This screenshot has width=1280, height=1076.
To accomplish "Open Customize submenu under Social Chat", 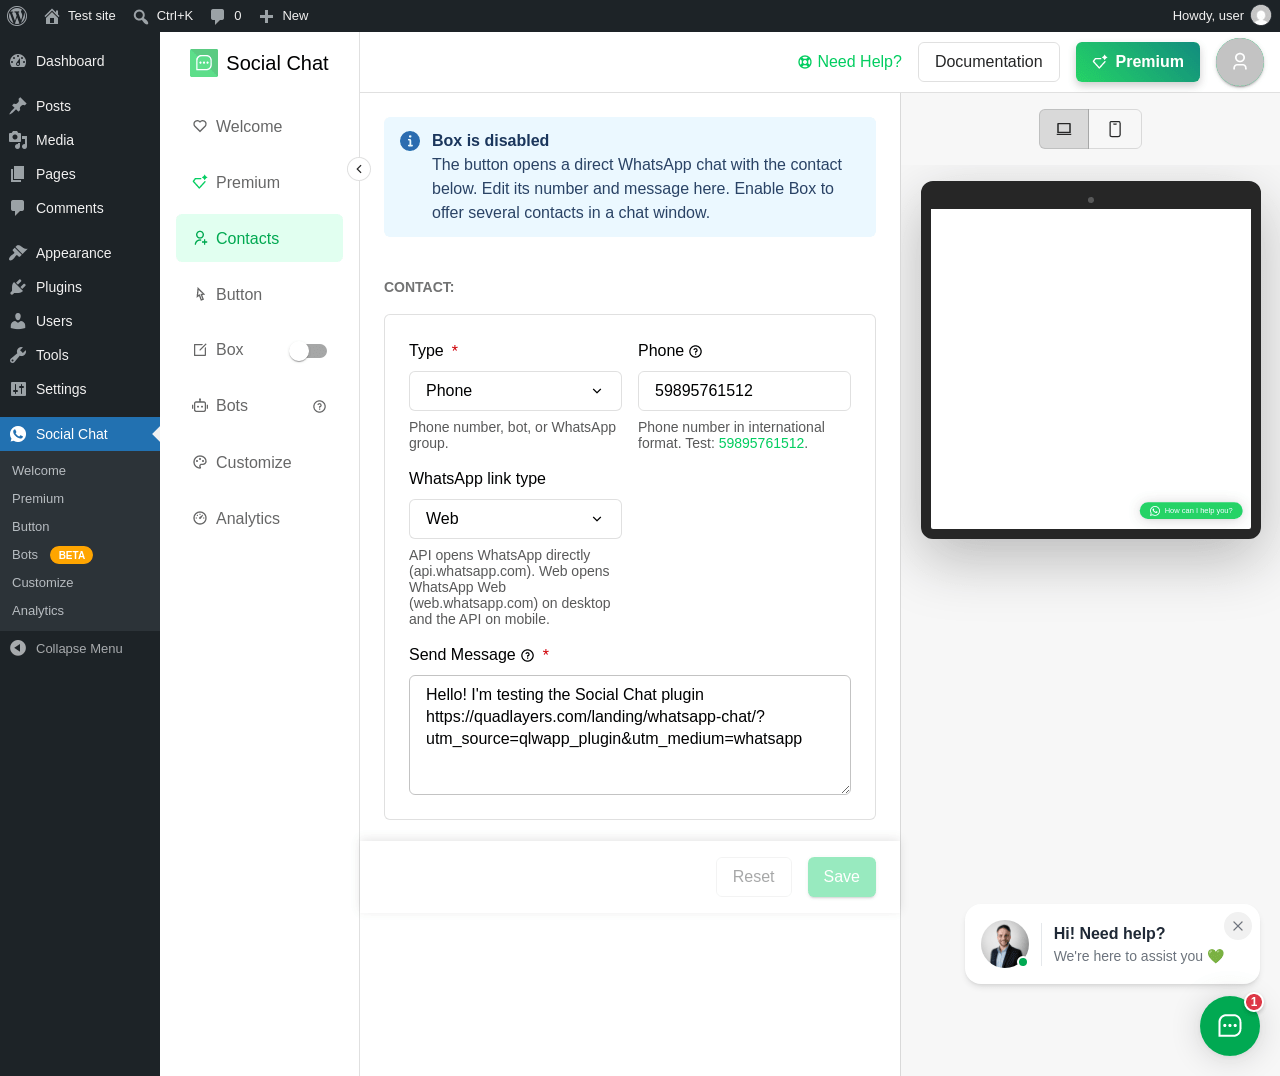I will pyautogui.click(x=80, y=583).
